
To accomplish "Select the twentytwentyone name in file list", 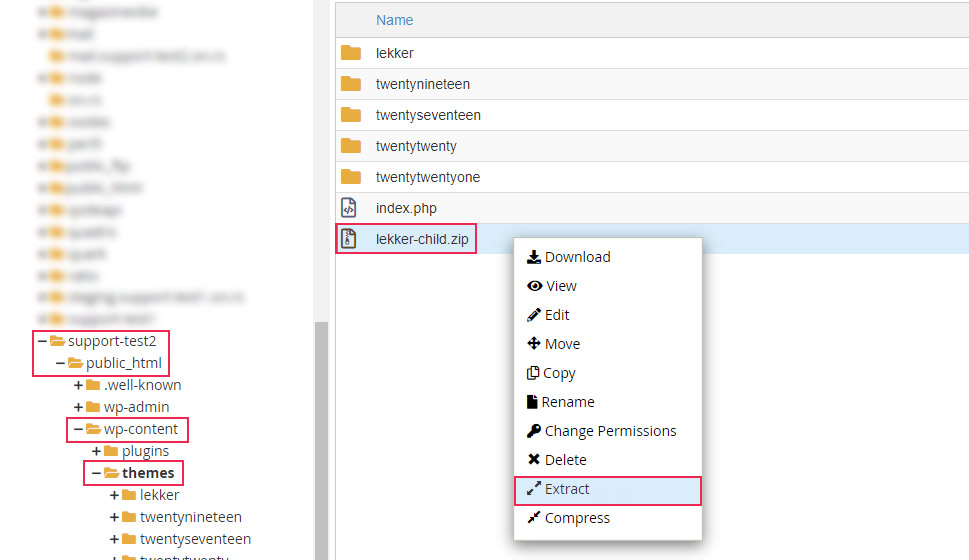I will click(x=428, y=177).
